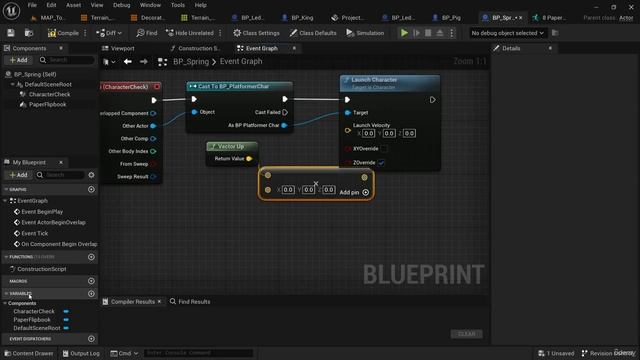Click the Add pin button
640x360 pixels.
coord(354,192)
